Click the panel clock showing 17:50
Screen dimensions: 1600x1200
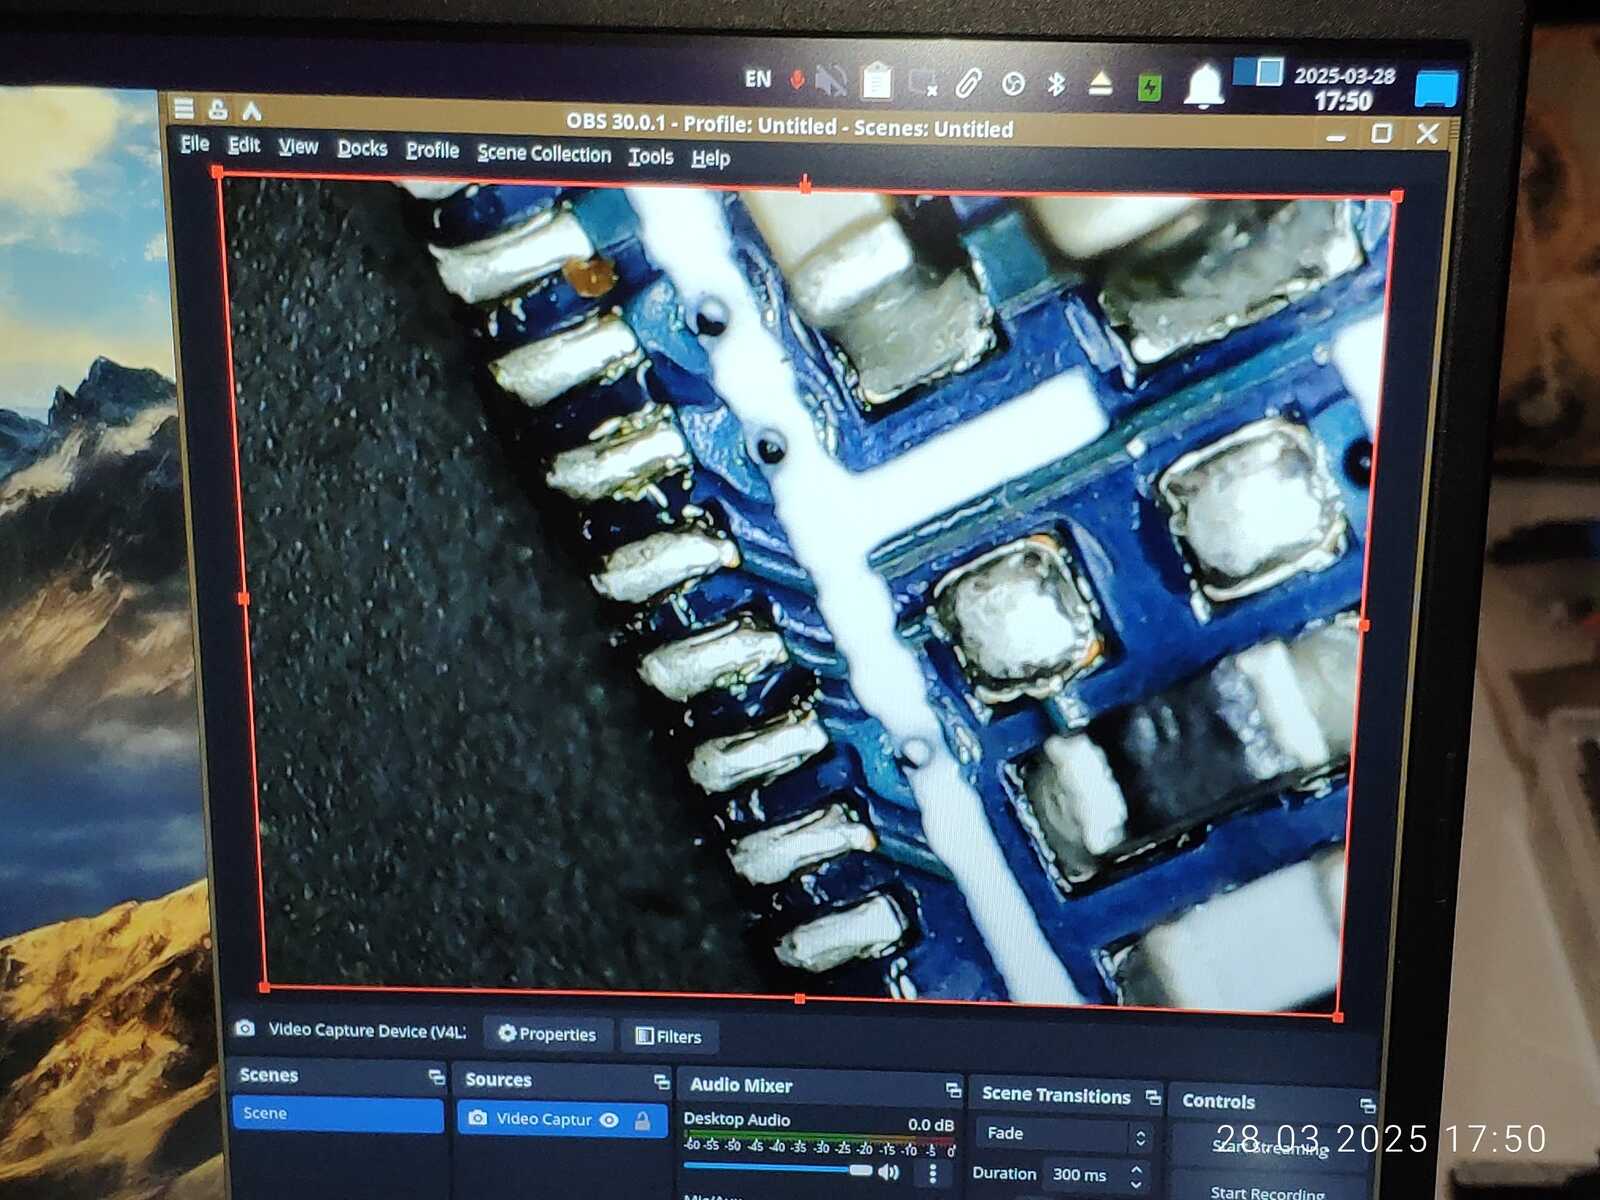click(x=1343, y=89)
